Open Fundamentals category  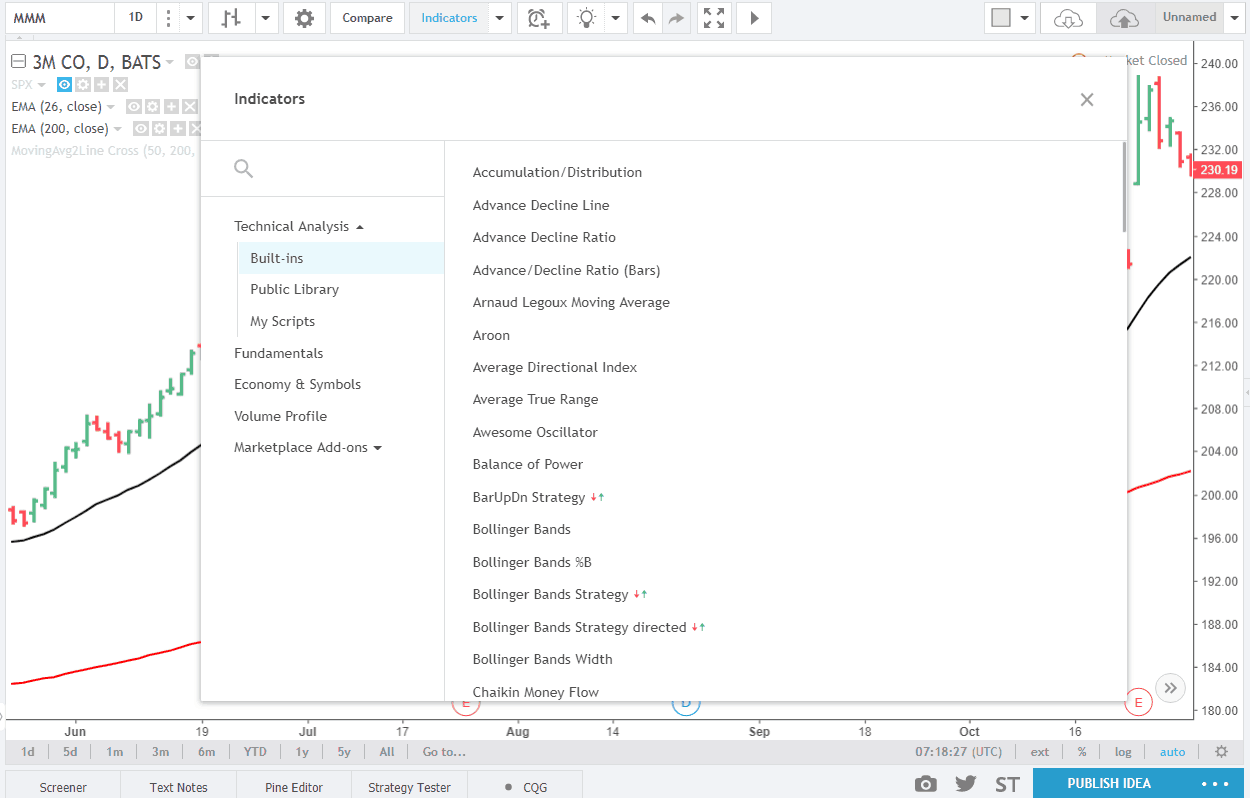(x=278, y=353)
